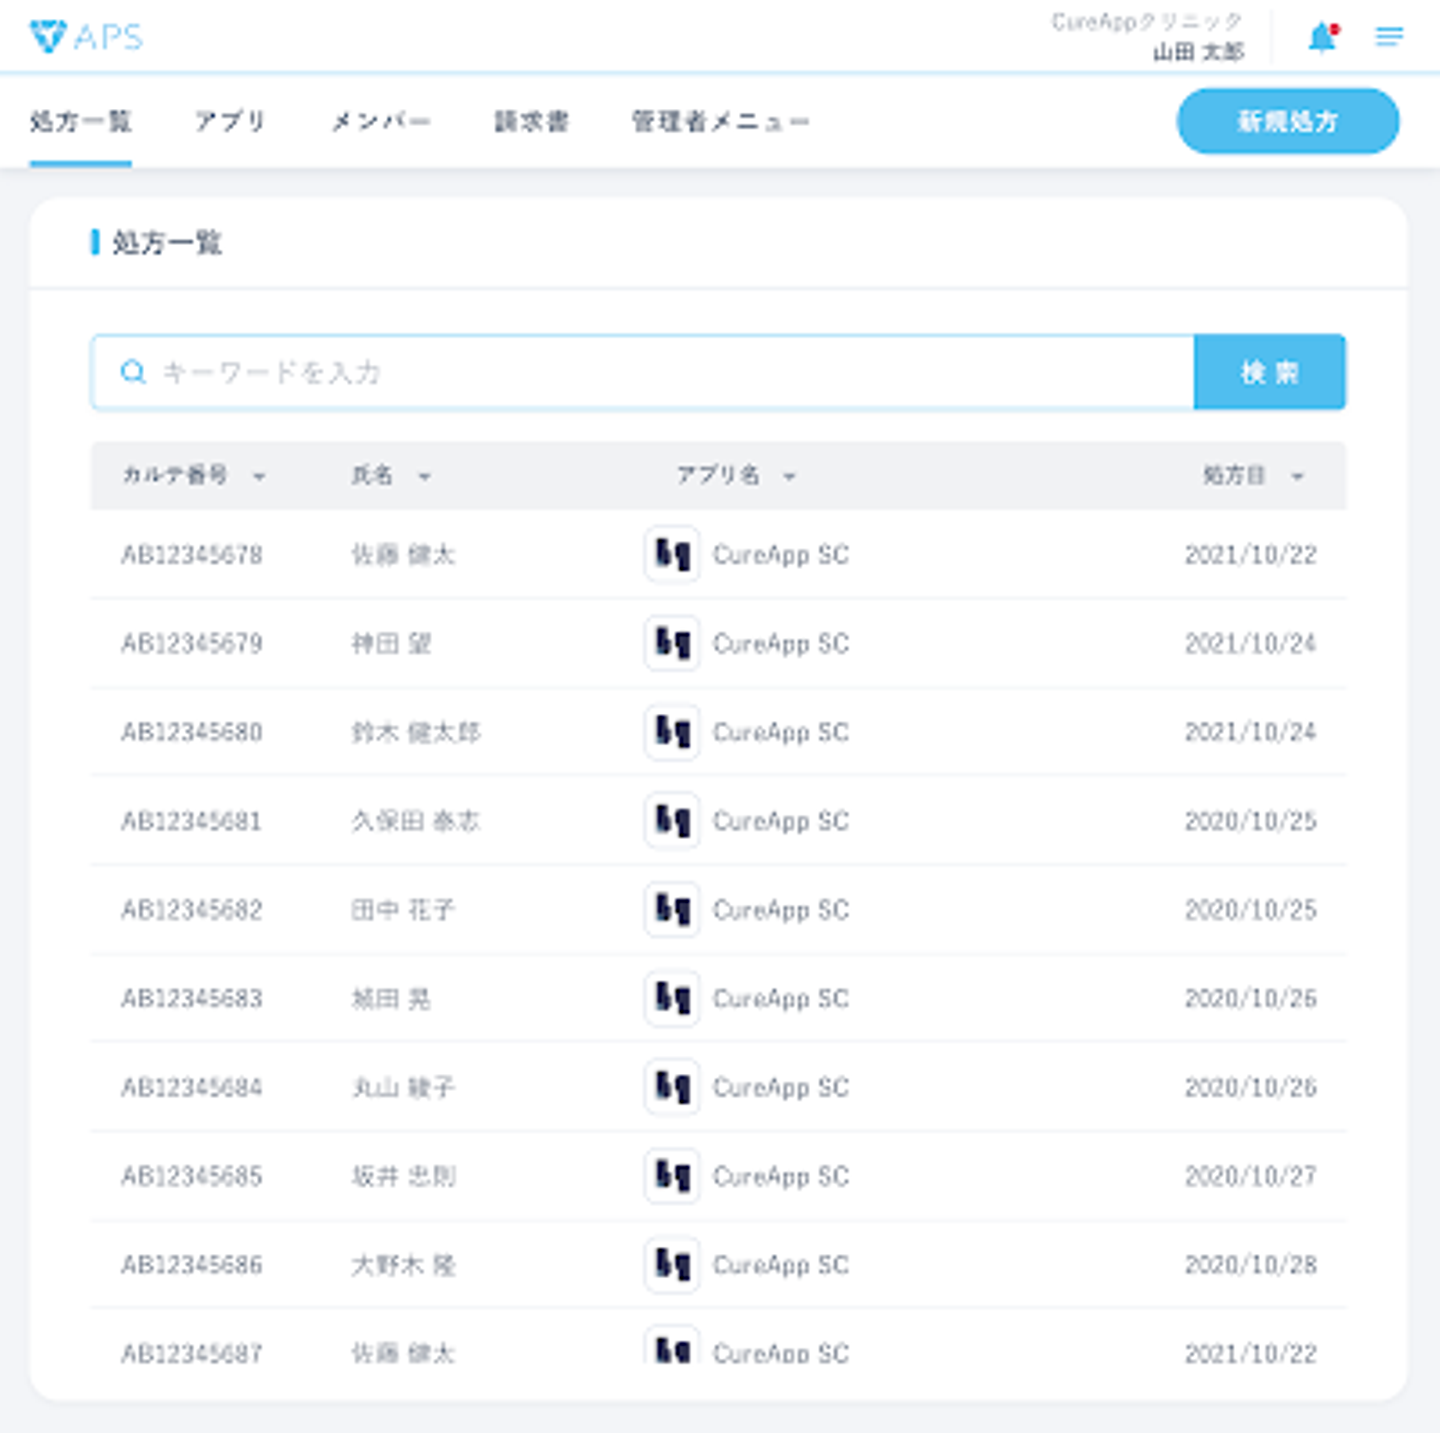Select record number AB12345685
The height and width of the screenshot is (1433, 1440).
[192, 1177]
